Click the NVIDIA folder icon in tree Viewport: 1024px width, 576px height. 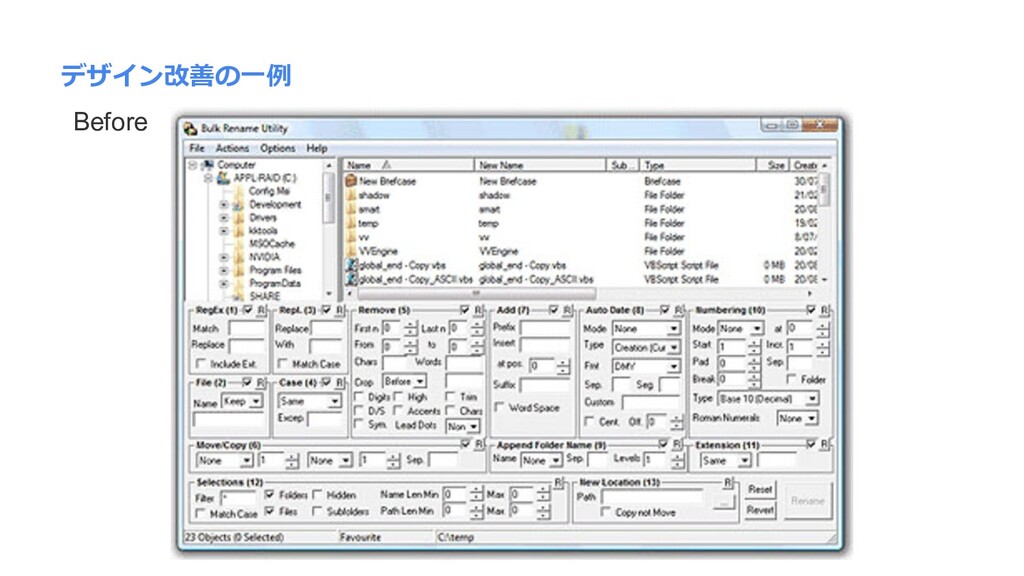[239, 257]
